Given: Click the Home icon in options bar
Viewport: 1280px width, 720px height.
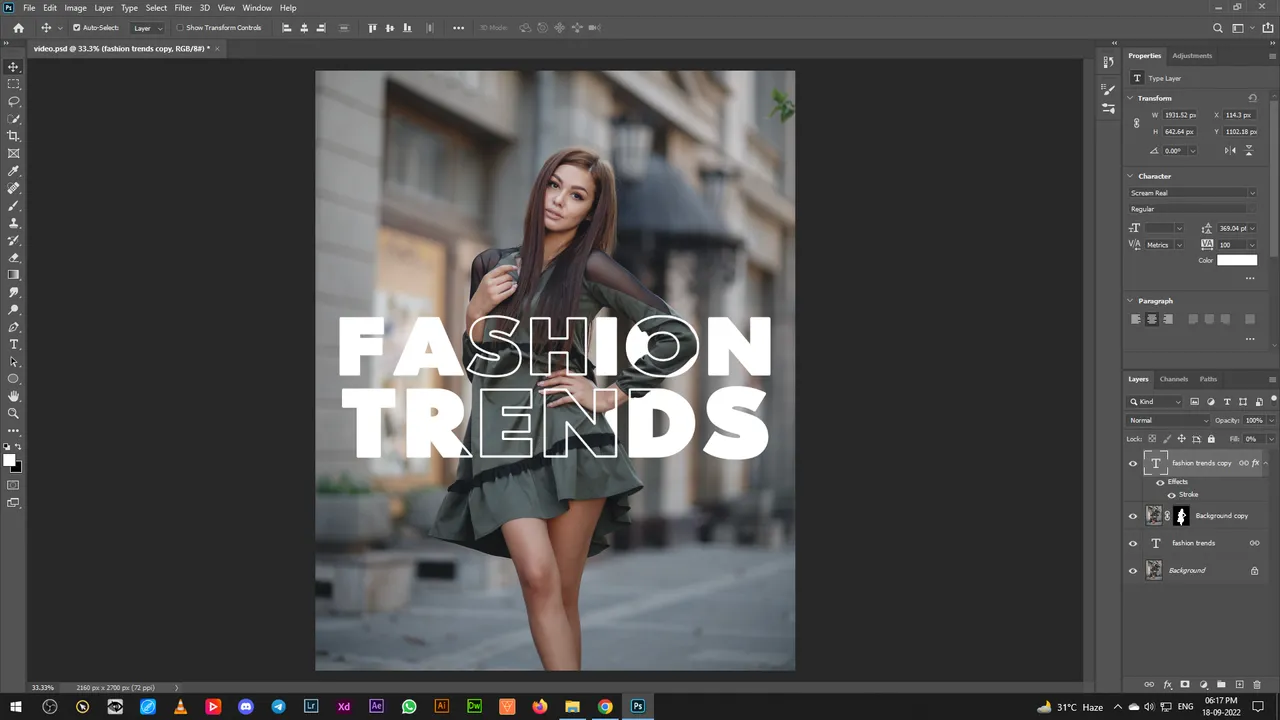Looking at the screenshot, I should click(18, 28).
